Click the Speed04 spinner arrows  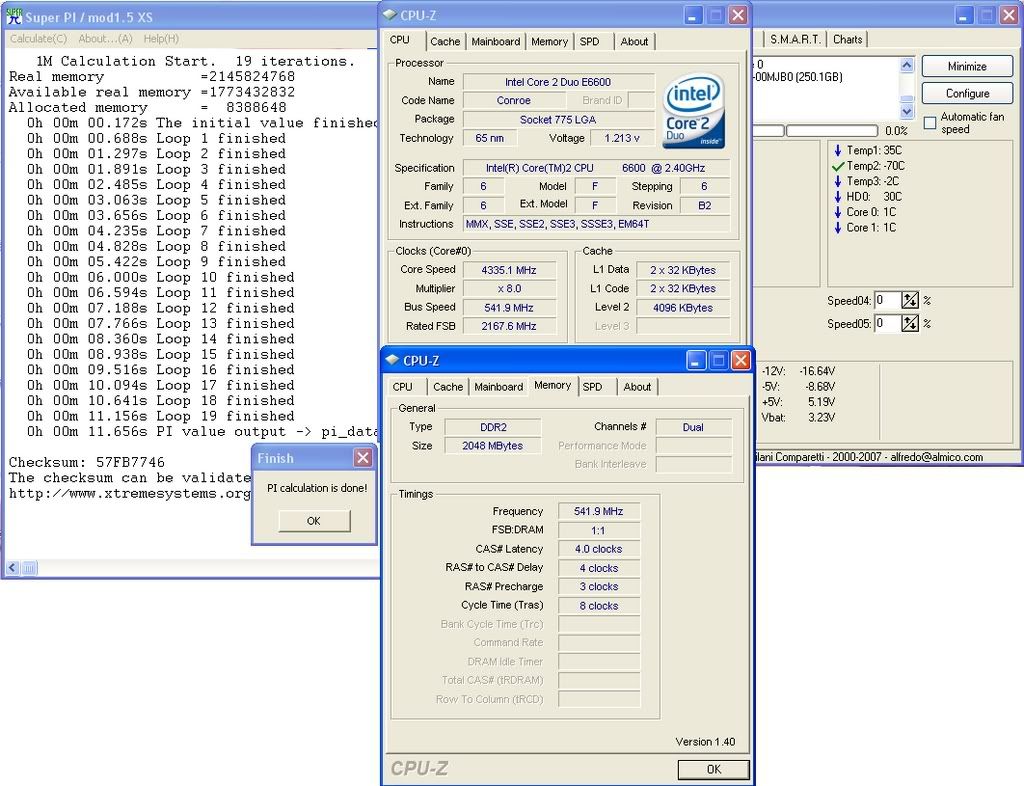pyautogui.click(x=911, y=300)
